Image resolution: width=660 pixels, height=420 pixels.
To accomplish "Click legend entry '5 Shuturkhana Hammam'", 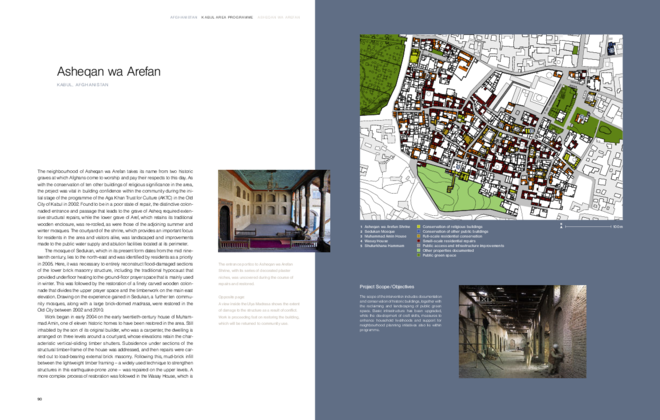I will (x=382, y=246).
